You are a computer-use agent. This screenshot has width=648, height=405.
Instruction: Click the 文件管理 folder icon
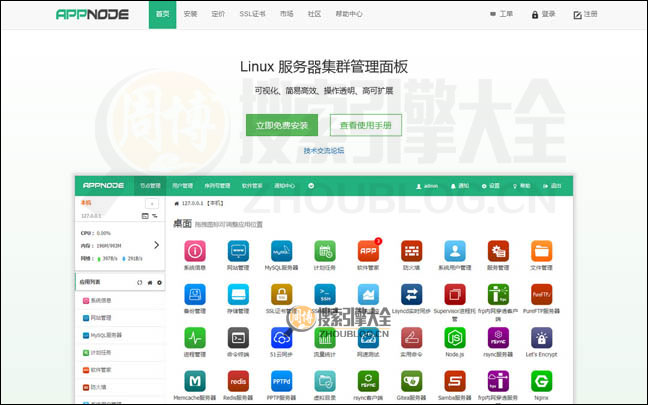point(541,251)
